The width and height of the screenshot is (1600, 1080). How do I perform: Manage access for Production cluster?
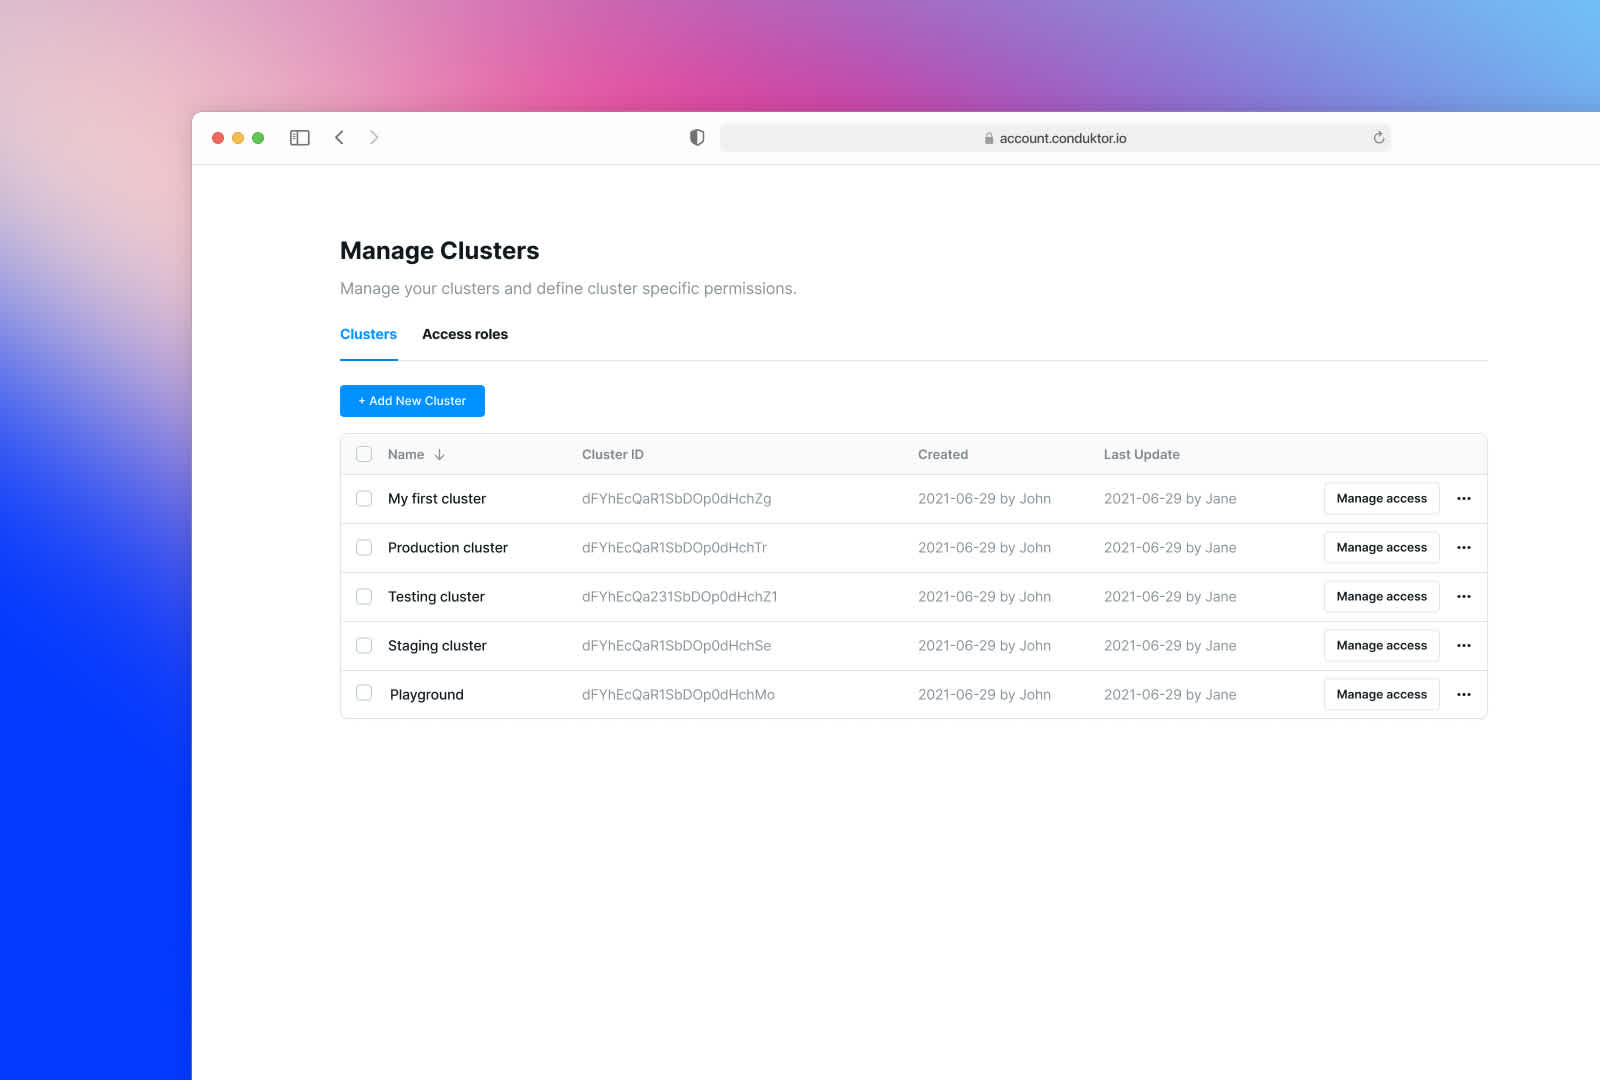coord(1382,548)
